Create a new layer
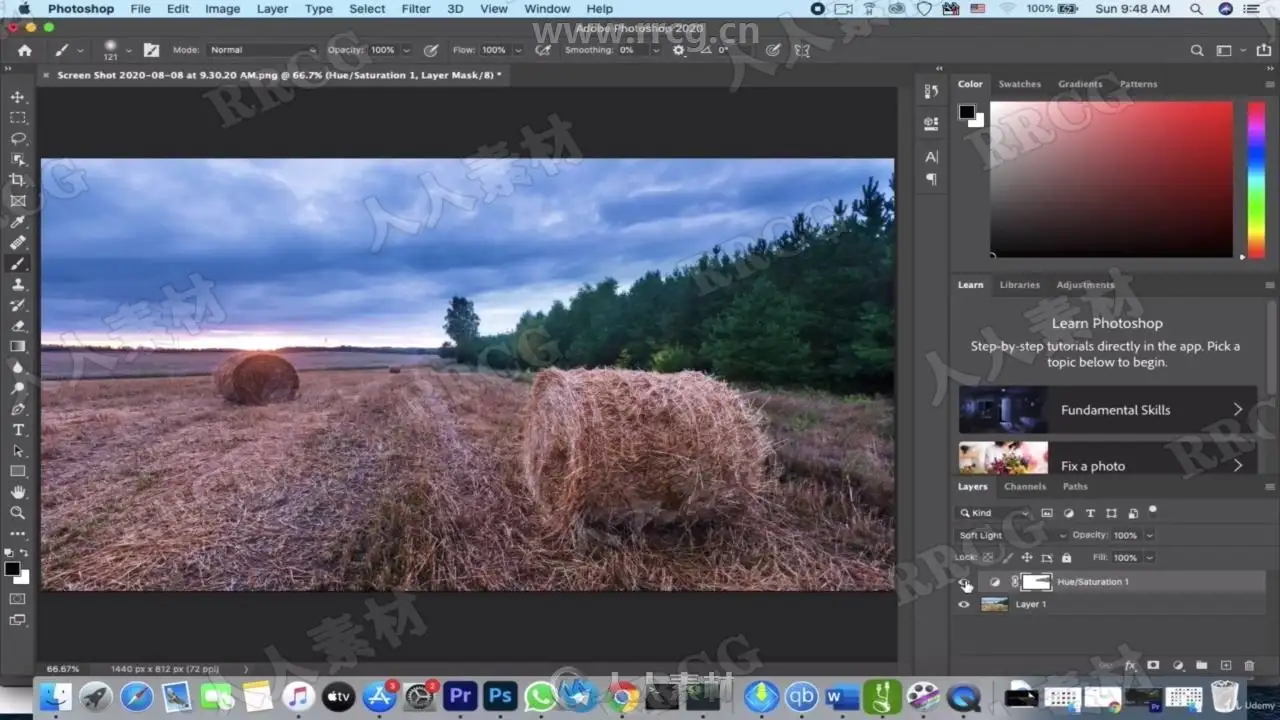 coord(1226,665)
